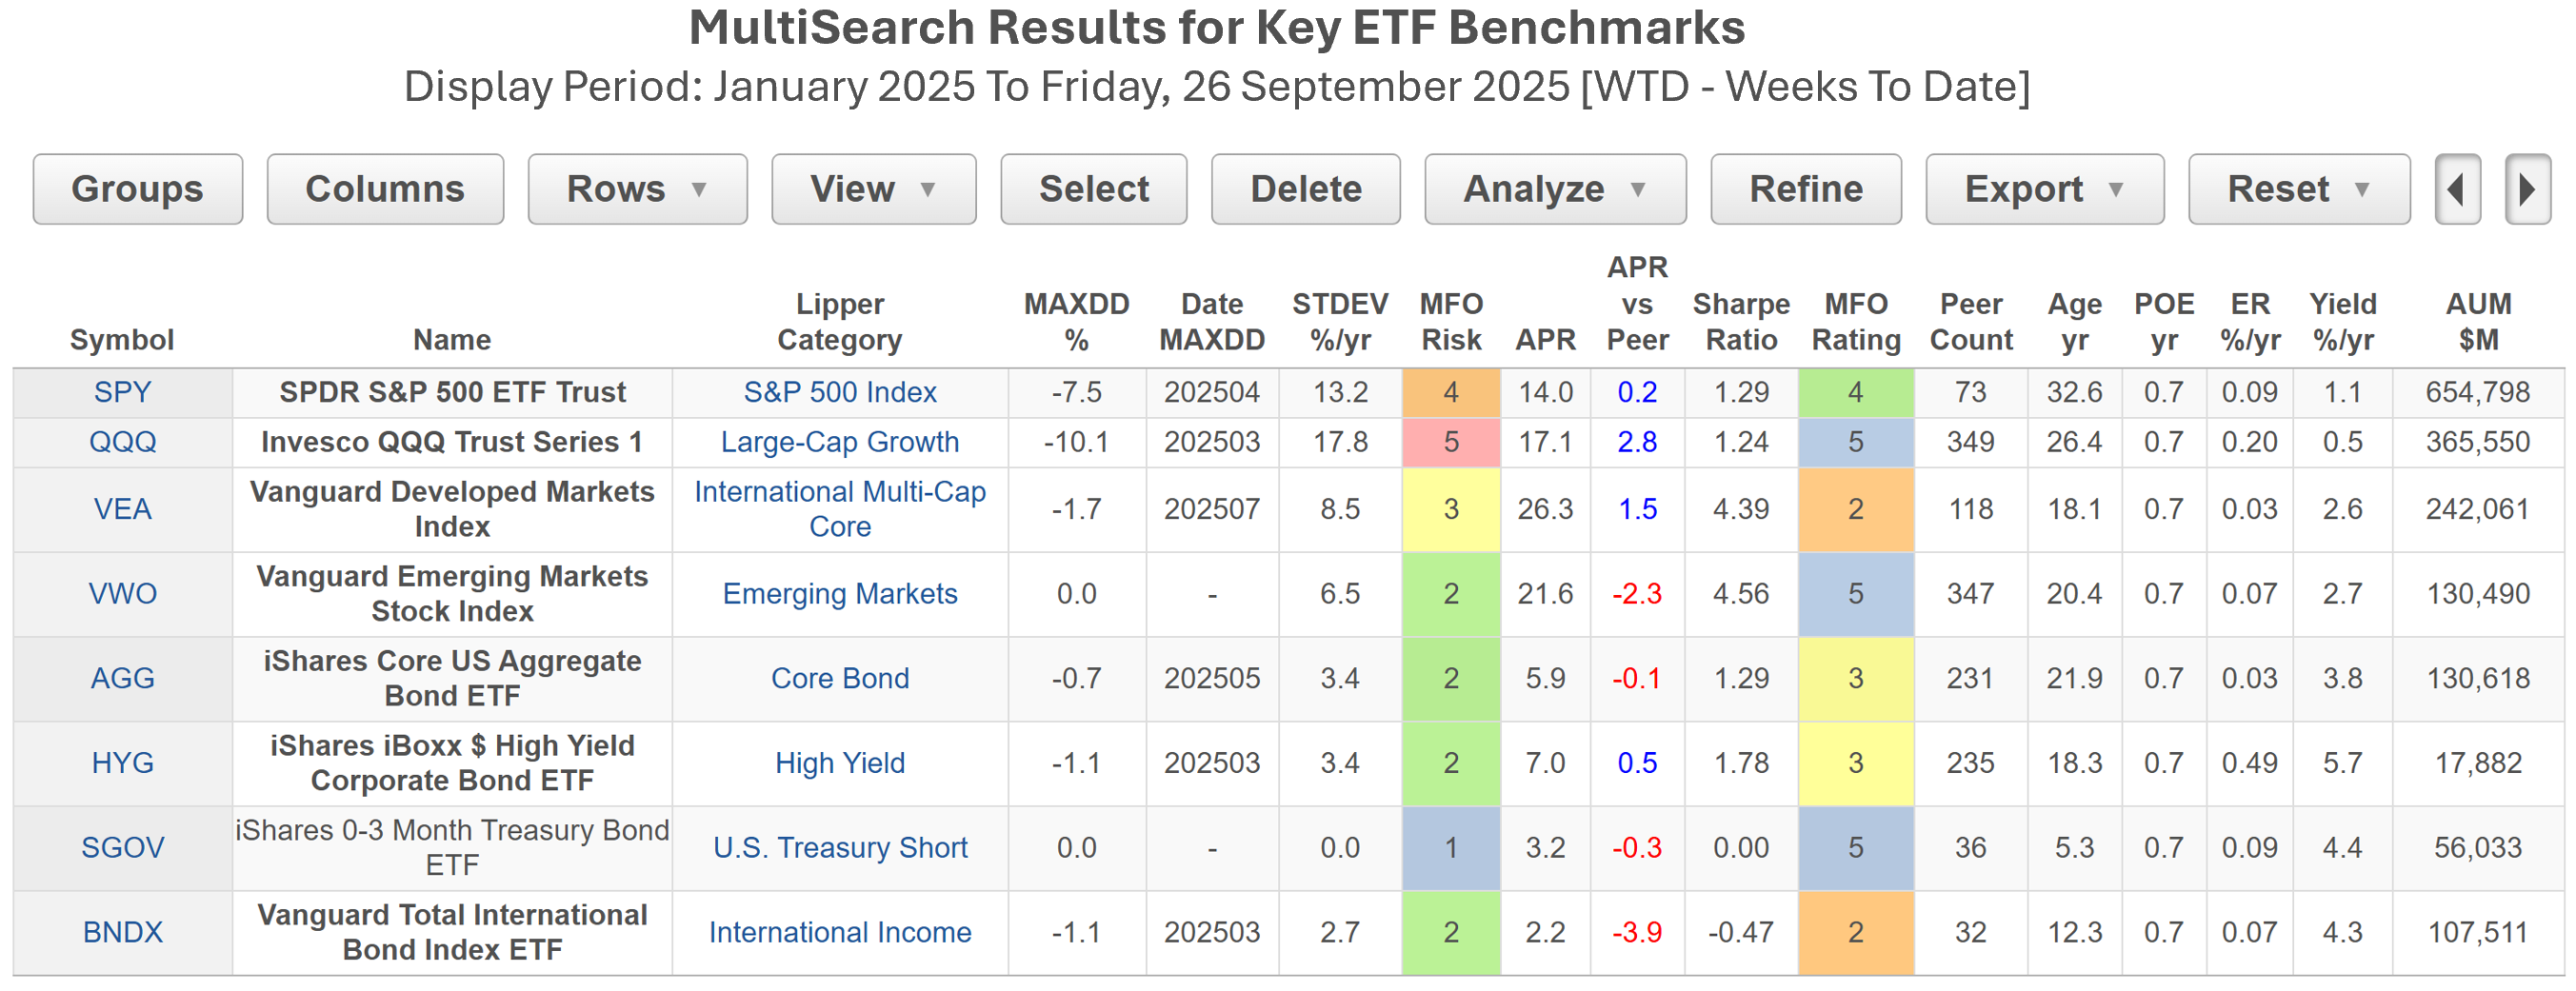Open the Reset dropdown
2576x991 pixels.
click(2298, 189)
